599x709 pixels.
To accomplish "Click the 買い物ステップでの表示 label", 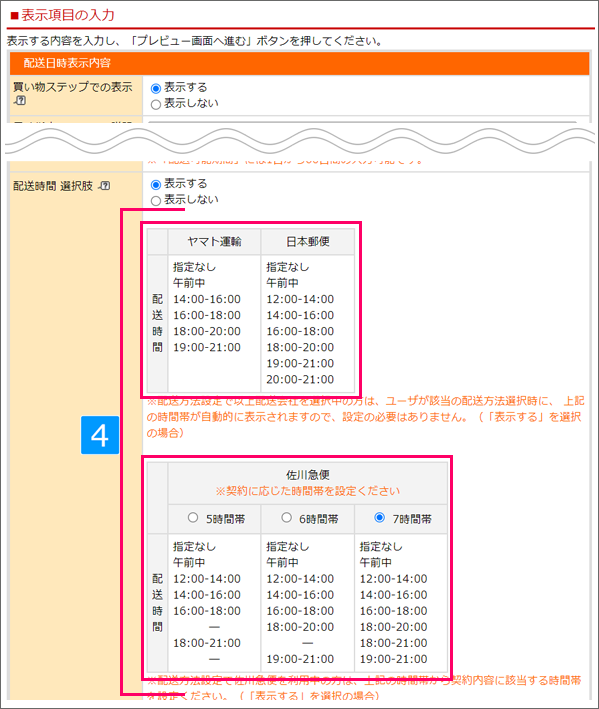I will (x=73, y=86).
